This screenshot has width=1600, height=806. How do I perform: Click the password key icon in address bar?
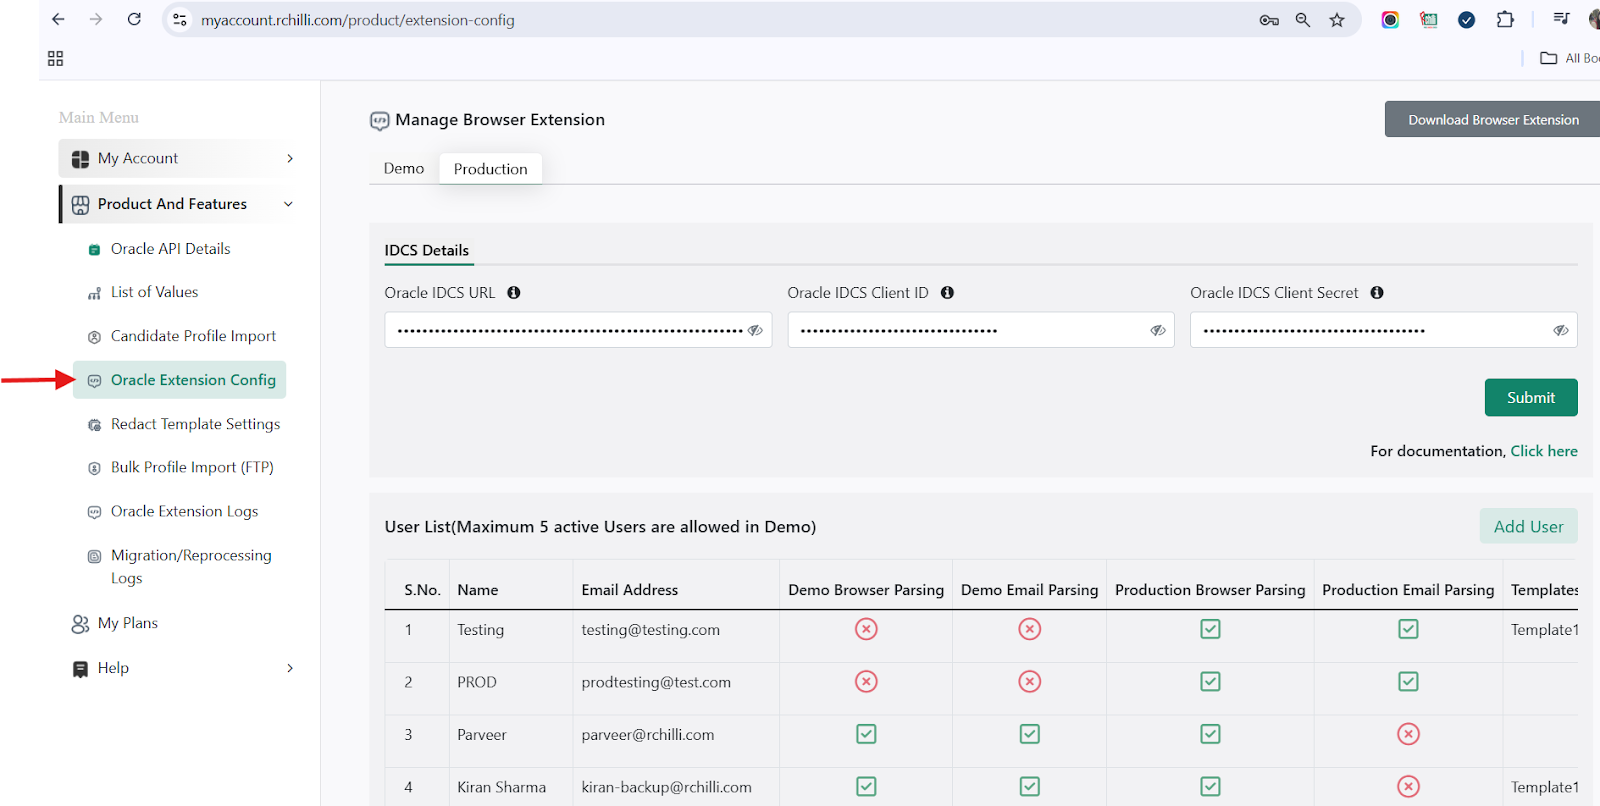[1269, 20]
